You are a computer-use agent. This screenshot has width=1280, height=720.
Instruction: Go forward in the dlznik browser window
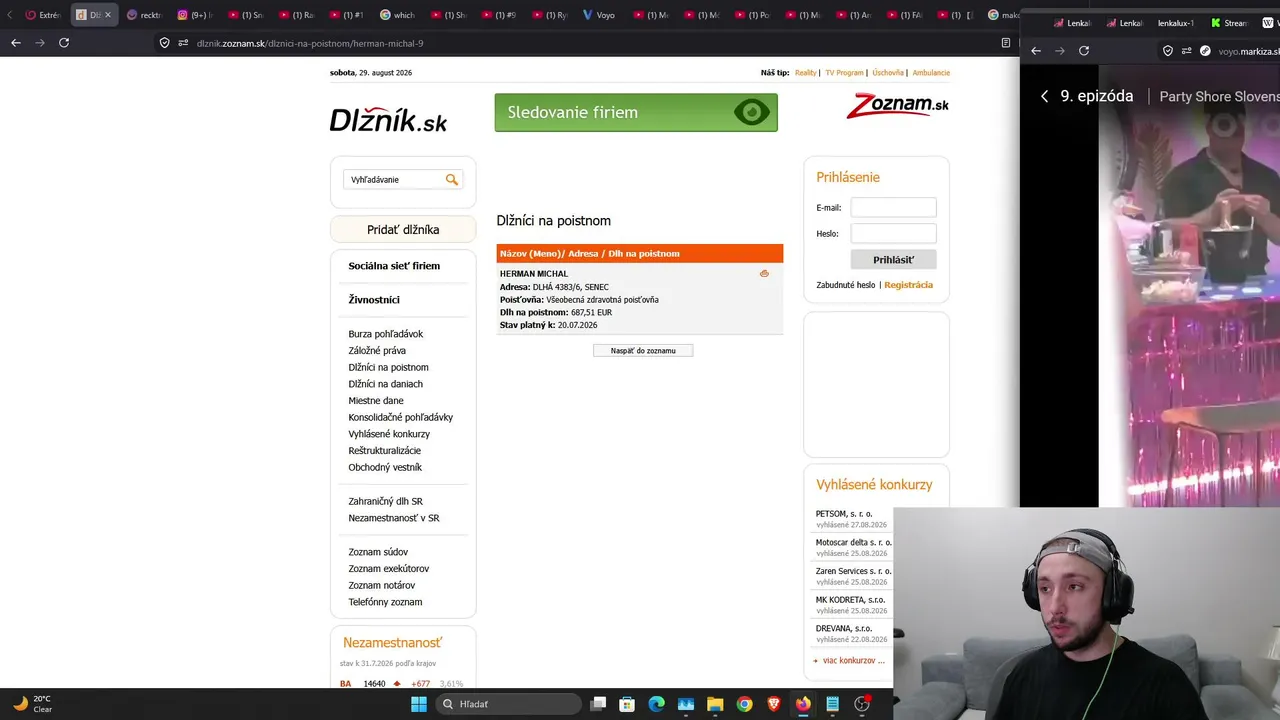pos(40,43)
